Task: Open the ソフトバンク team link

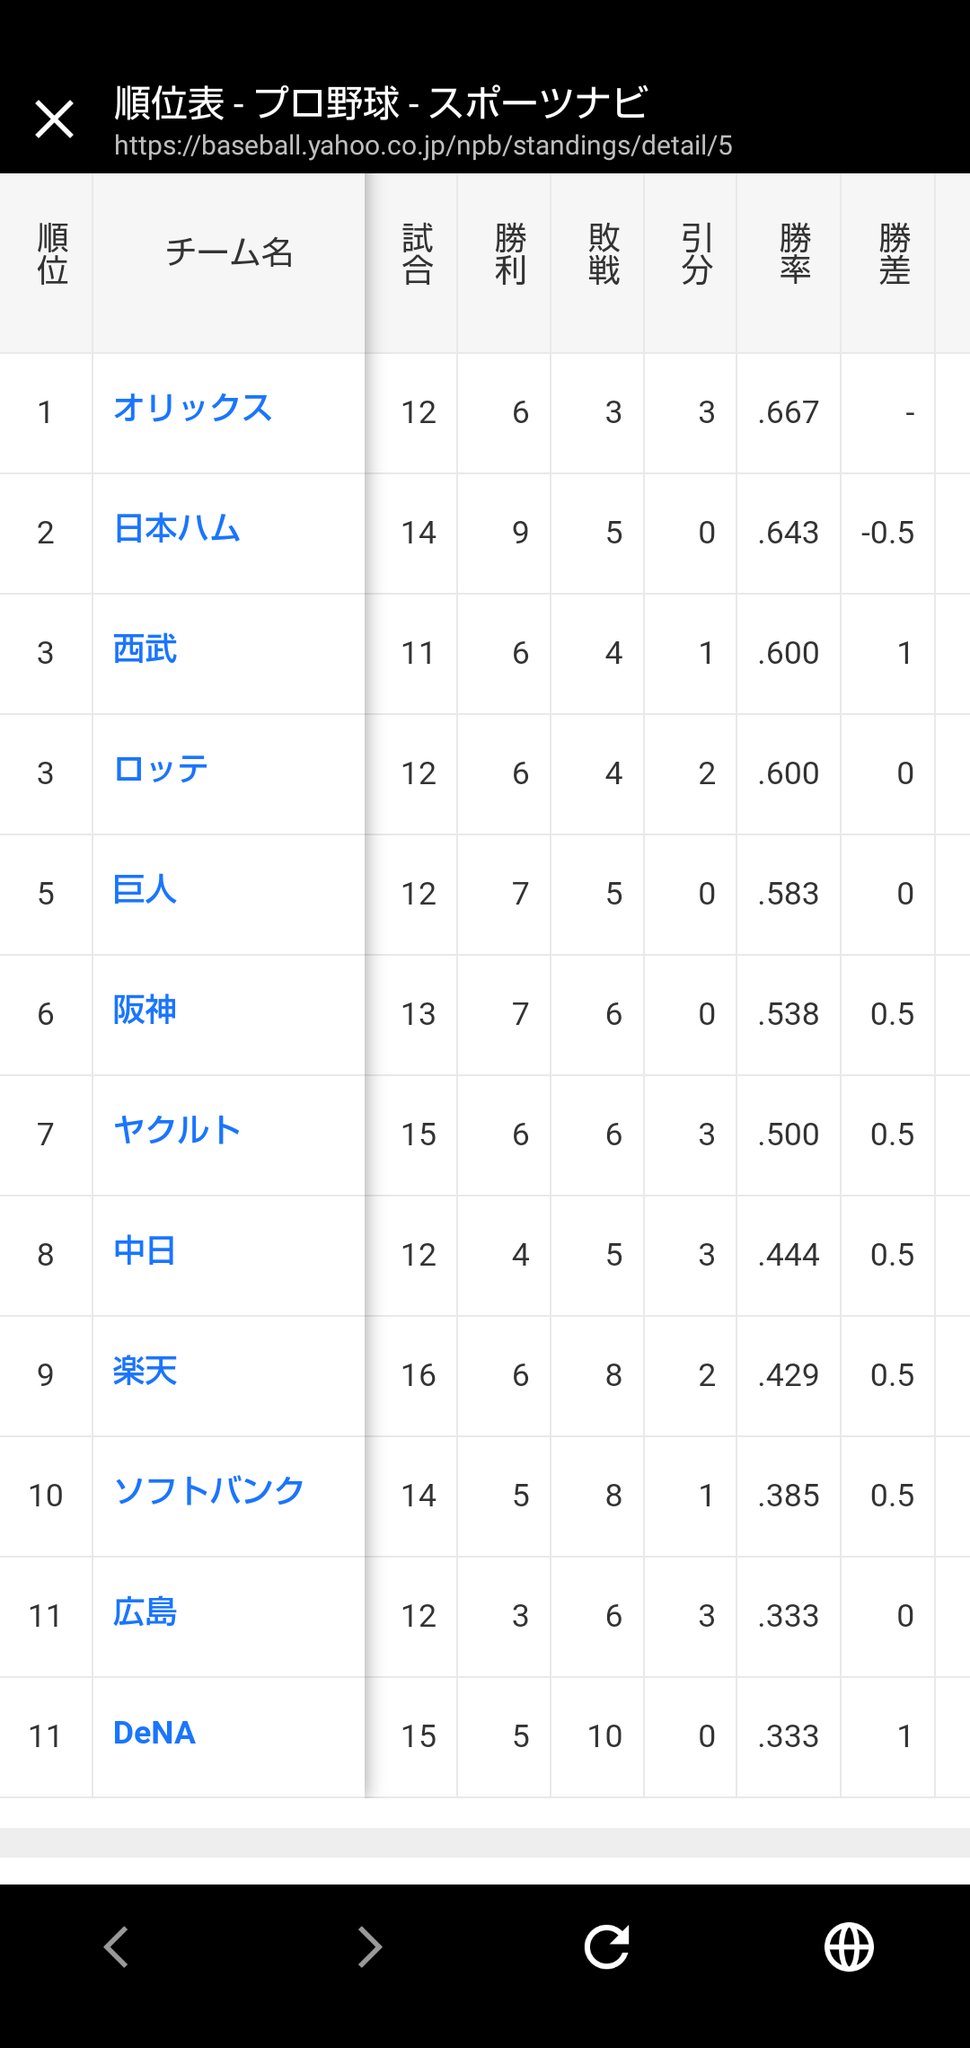Action: point(208,1491)
